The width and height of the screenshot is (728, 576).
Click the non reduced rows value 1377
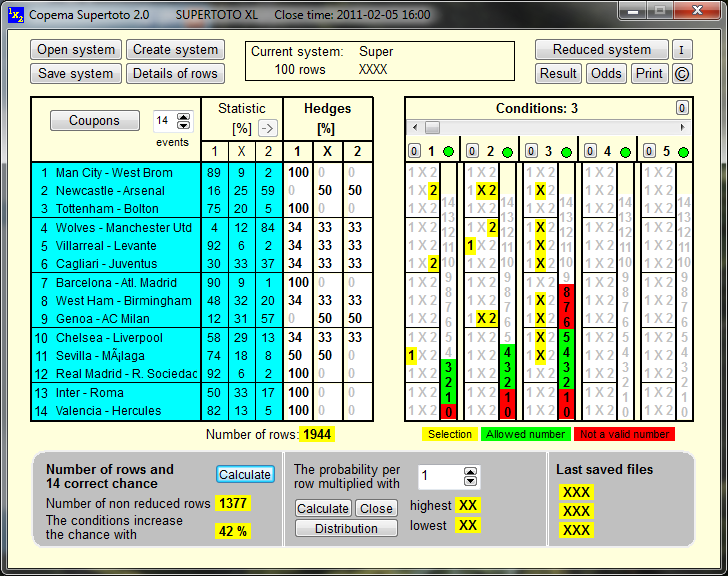tap(233, 503)
